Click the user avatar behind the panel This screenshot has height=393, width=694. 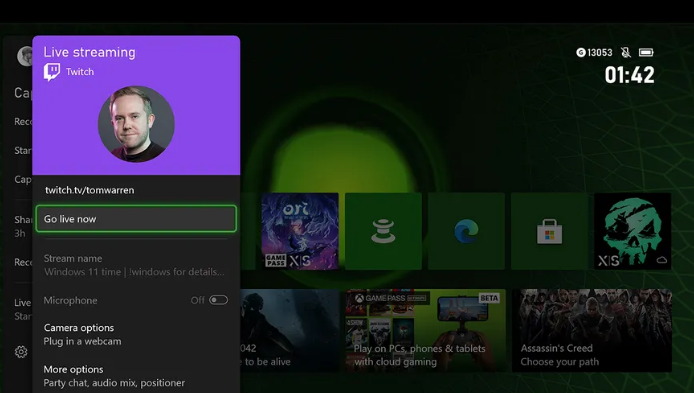coord(25,56)
